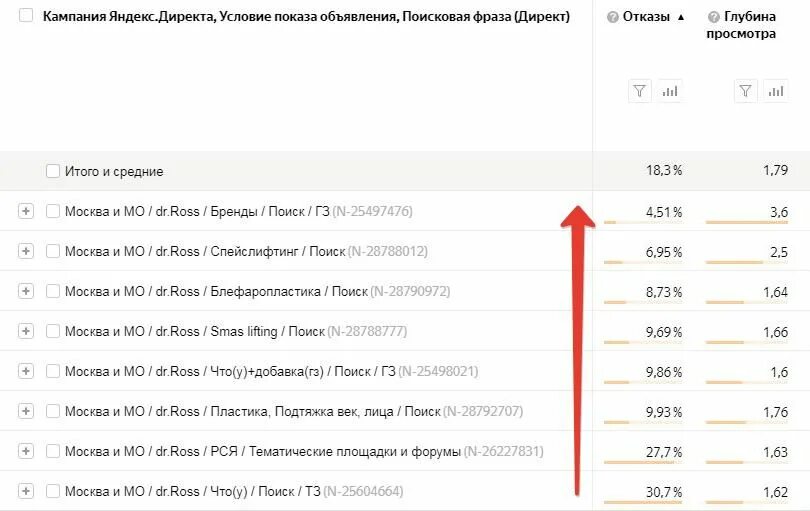Select total view depth 1,79
The image size is (810, 511).
tap(775, 170)
